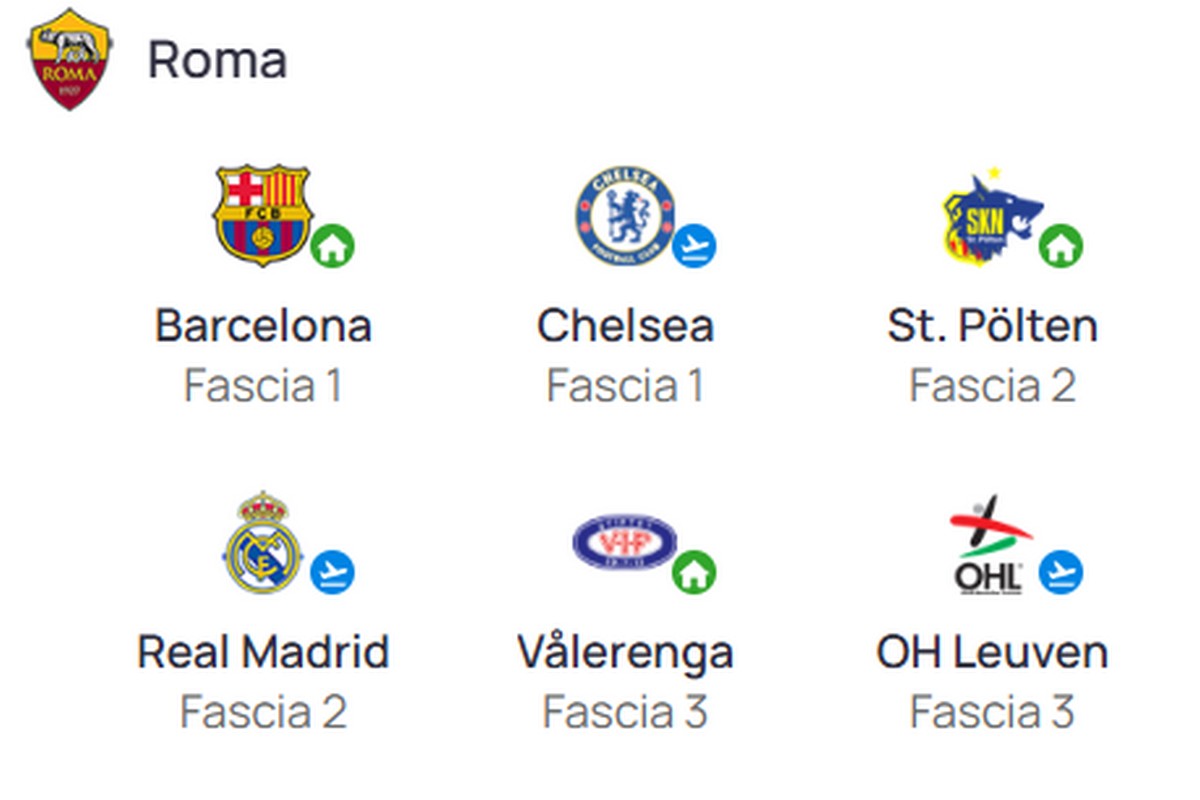Viewport: 1200px width, 800px height.
Task: Click the Real Madrid team name
Action: tap(263, 653)
